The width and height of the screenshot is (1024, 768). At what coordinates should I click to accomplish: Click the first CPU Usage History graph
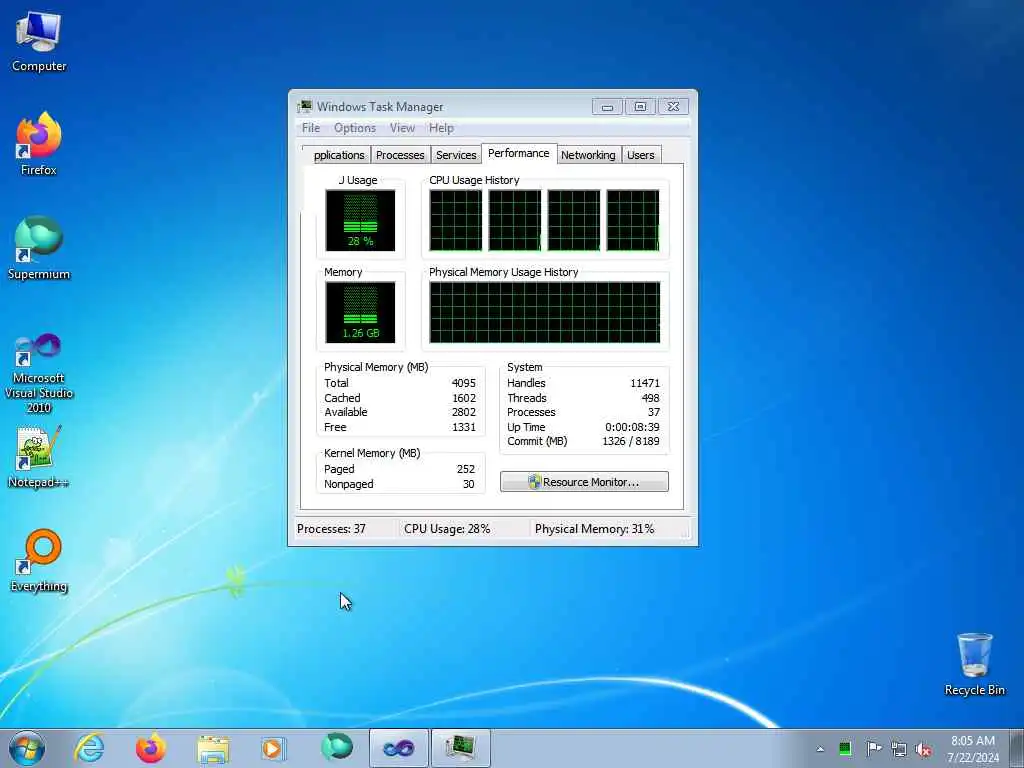pos(456,221)
